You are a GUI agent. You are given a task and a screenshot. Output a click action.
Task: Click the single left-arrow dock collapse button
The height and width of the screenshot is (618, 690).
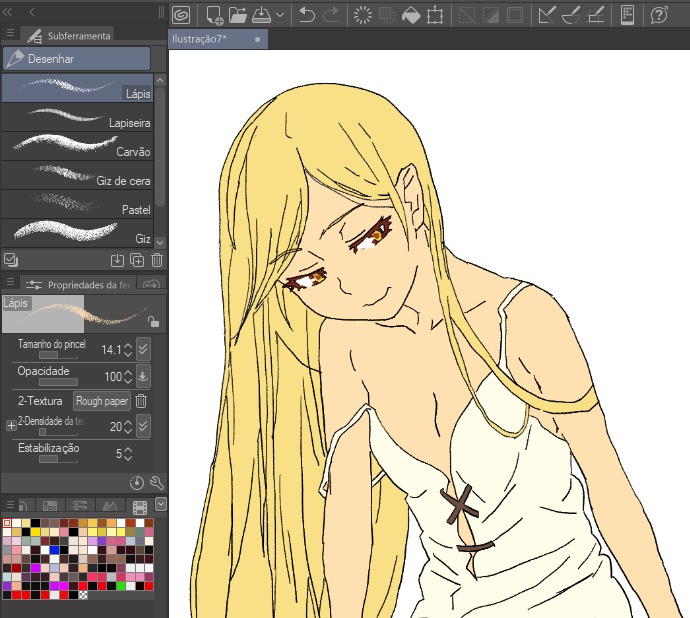pyautogui.click(x=32, y=12)
